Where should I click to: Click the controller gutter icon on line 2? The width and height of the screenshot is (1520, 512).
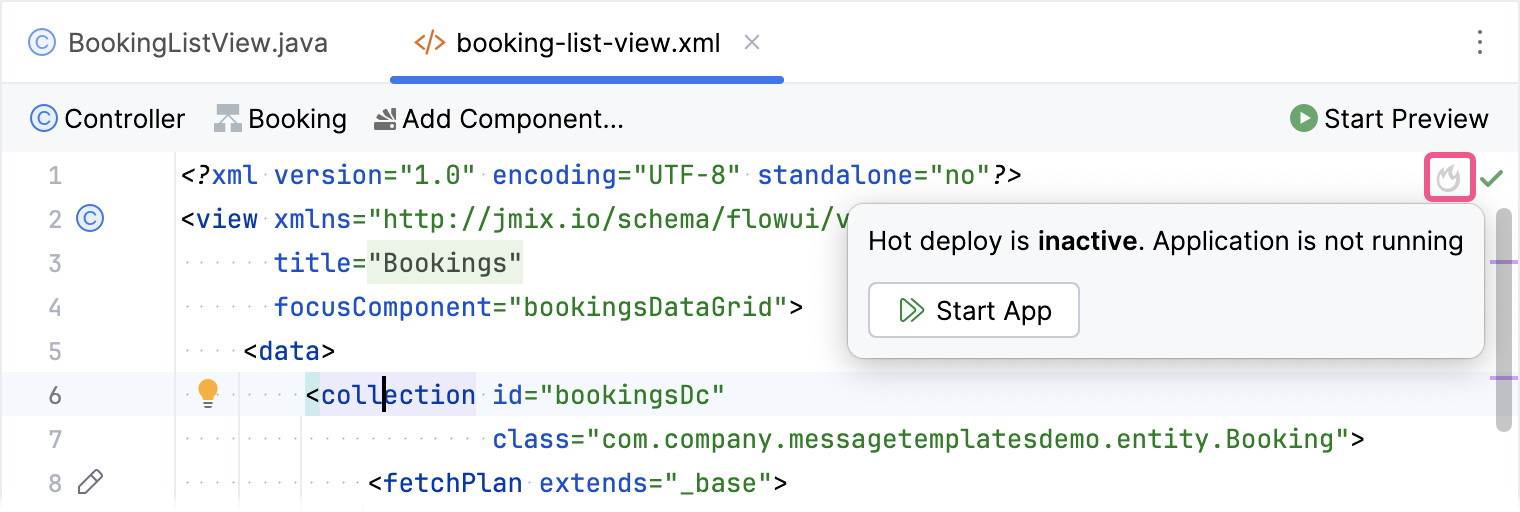click(x=90, y=219)
